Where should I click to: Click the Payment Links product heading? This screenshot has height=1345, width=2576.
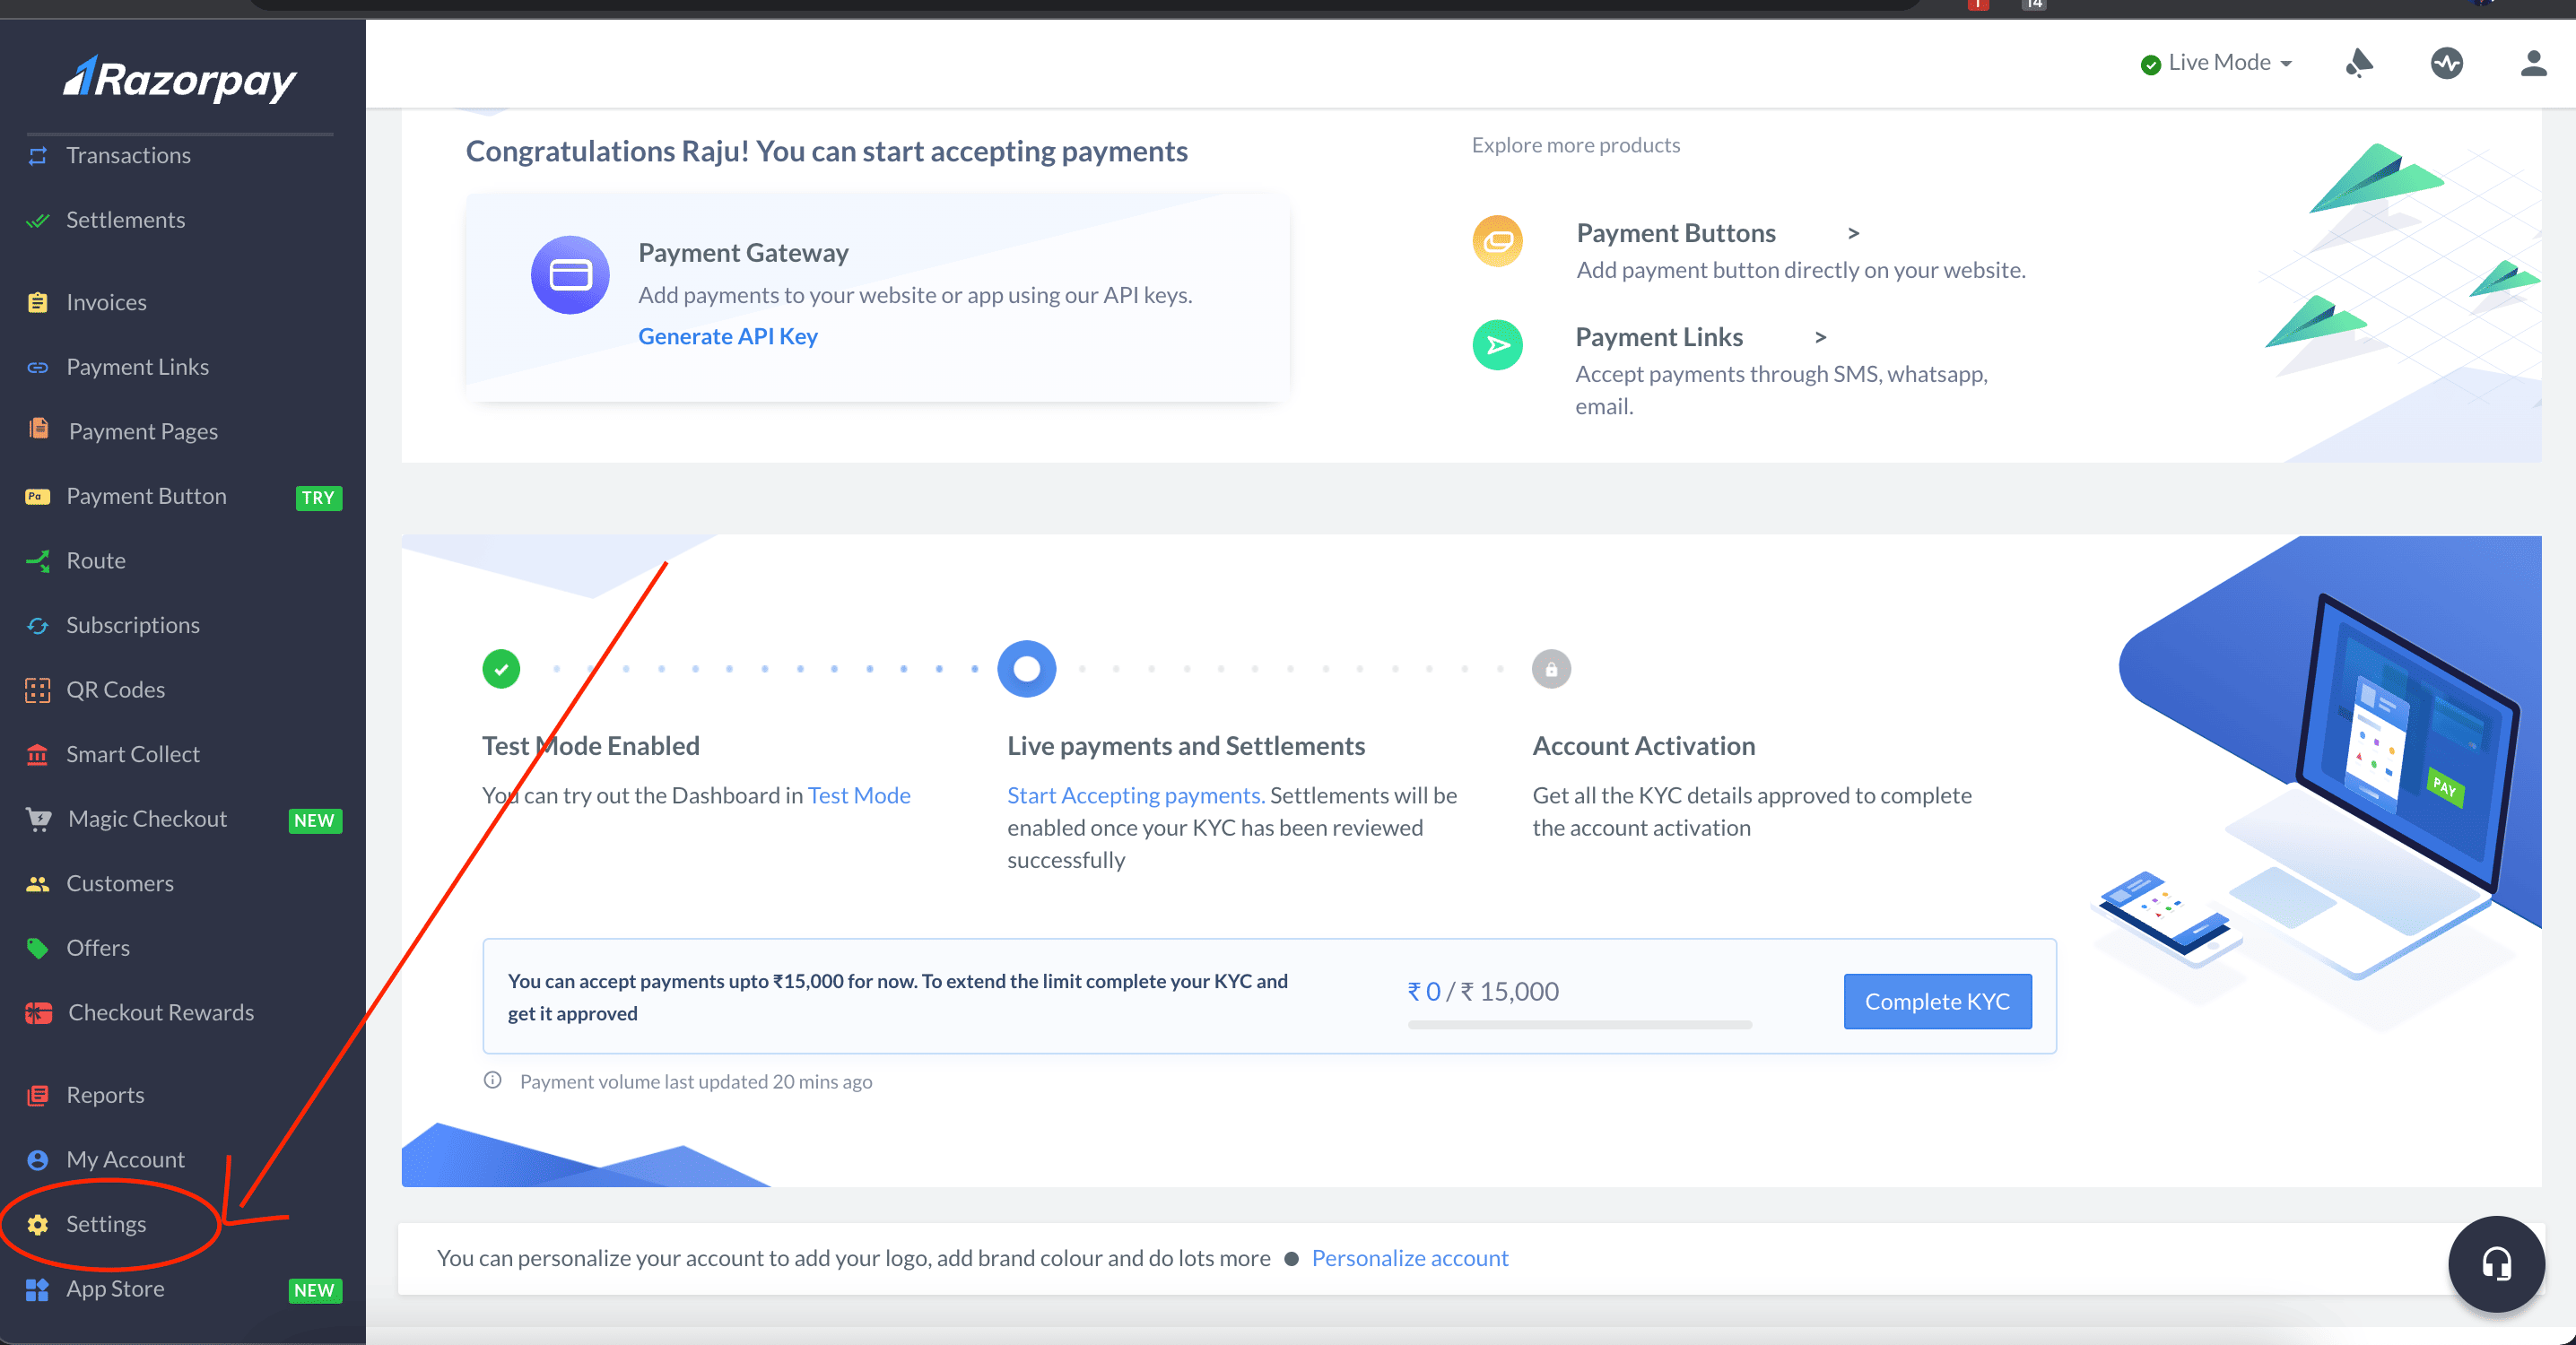coord(1659,338)
